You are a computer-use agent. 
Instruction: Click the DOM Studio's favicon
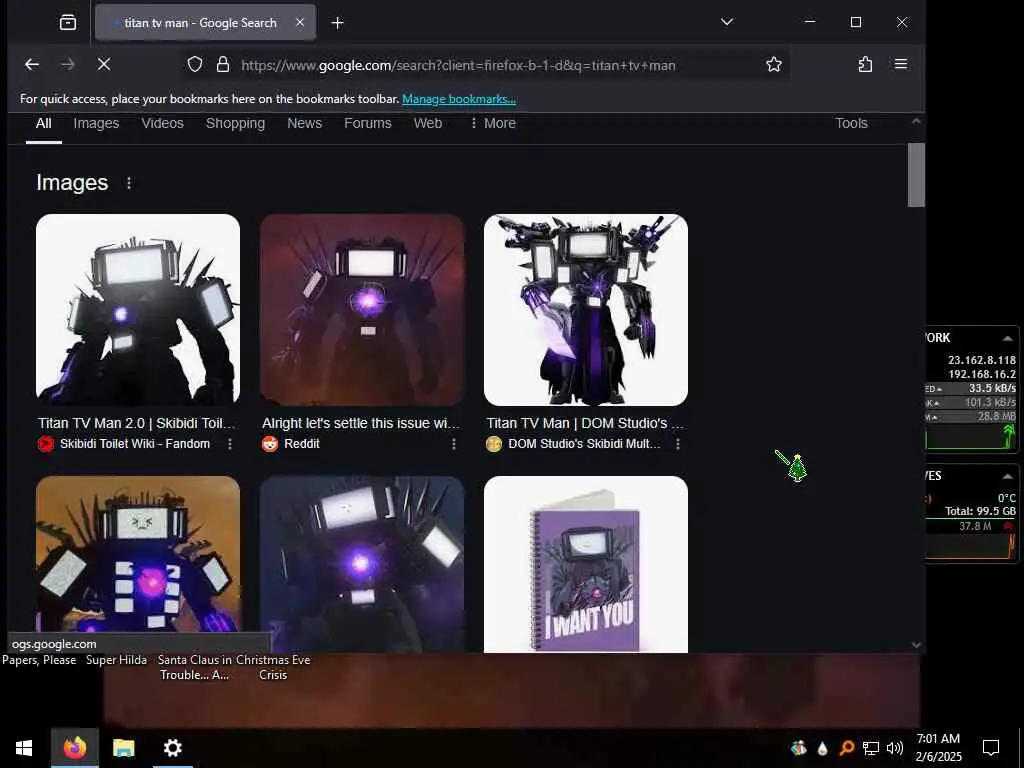[x=494, y=444]
